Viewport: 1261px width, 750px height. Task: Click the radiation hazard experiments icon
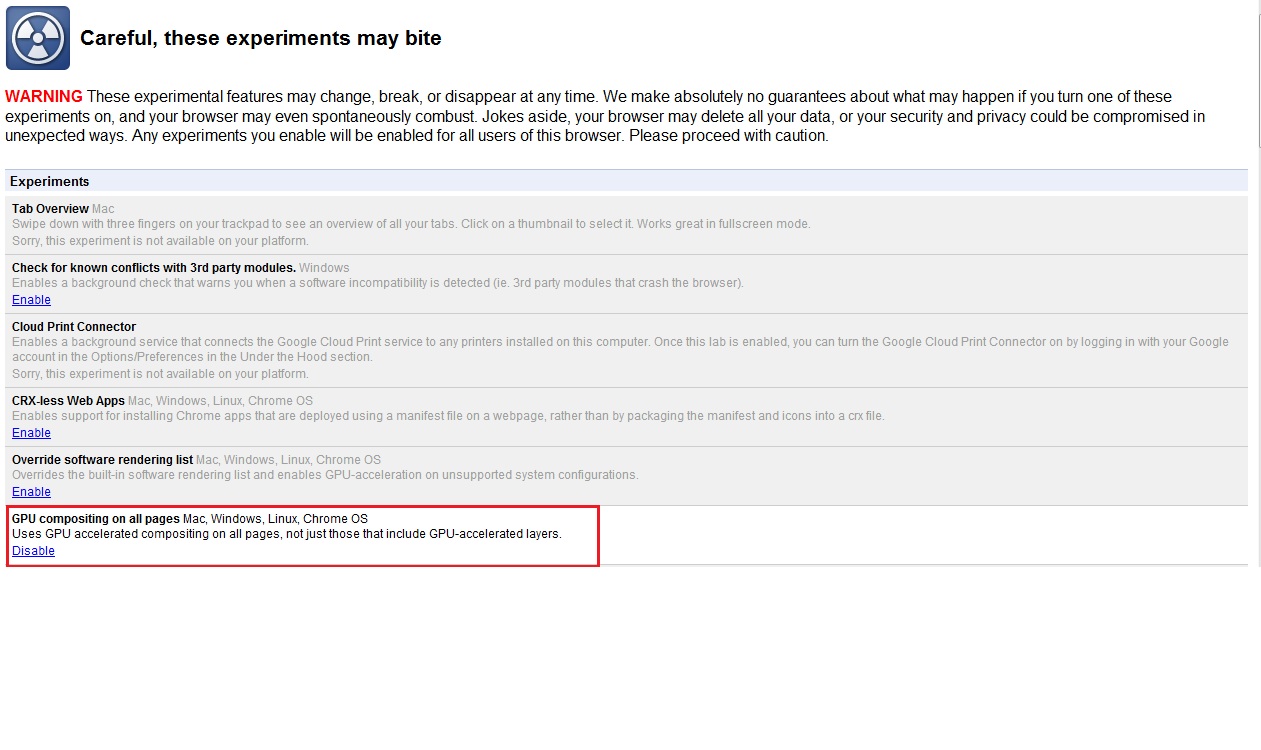38,38
